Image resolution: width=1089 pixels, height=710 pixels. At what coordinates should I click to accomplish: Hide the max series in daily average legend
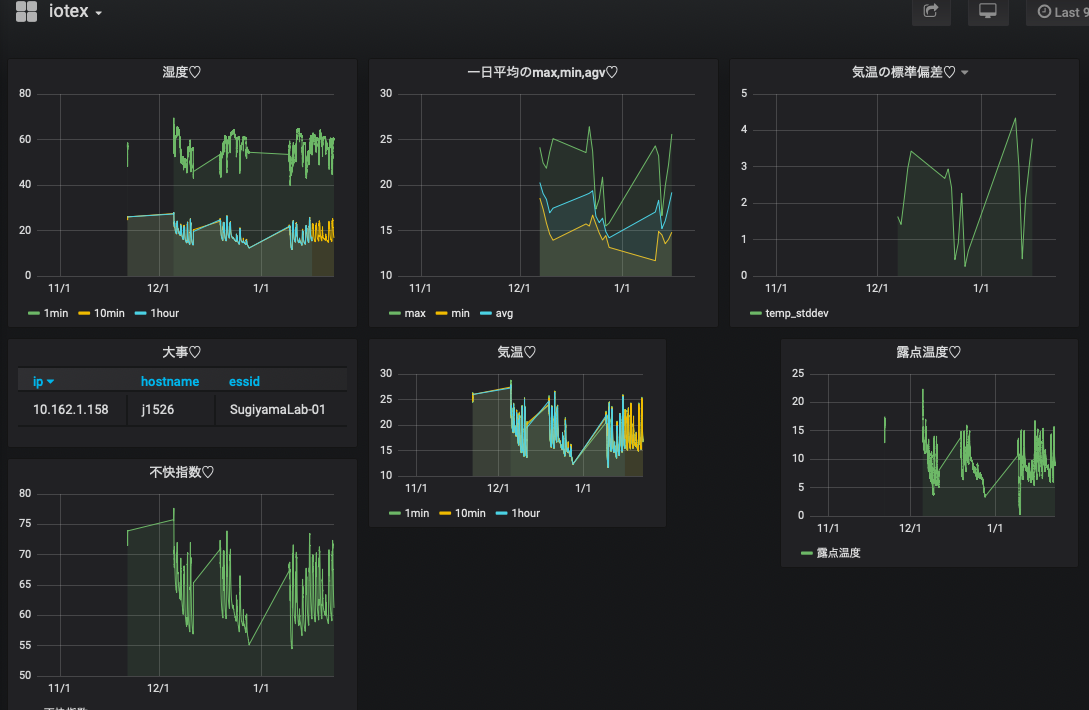414,313
